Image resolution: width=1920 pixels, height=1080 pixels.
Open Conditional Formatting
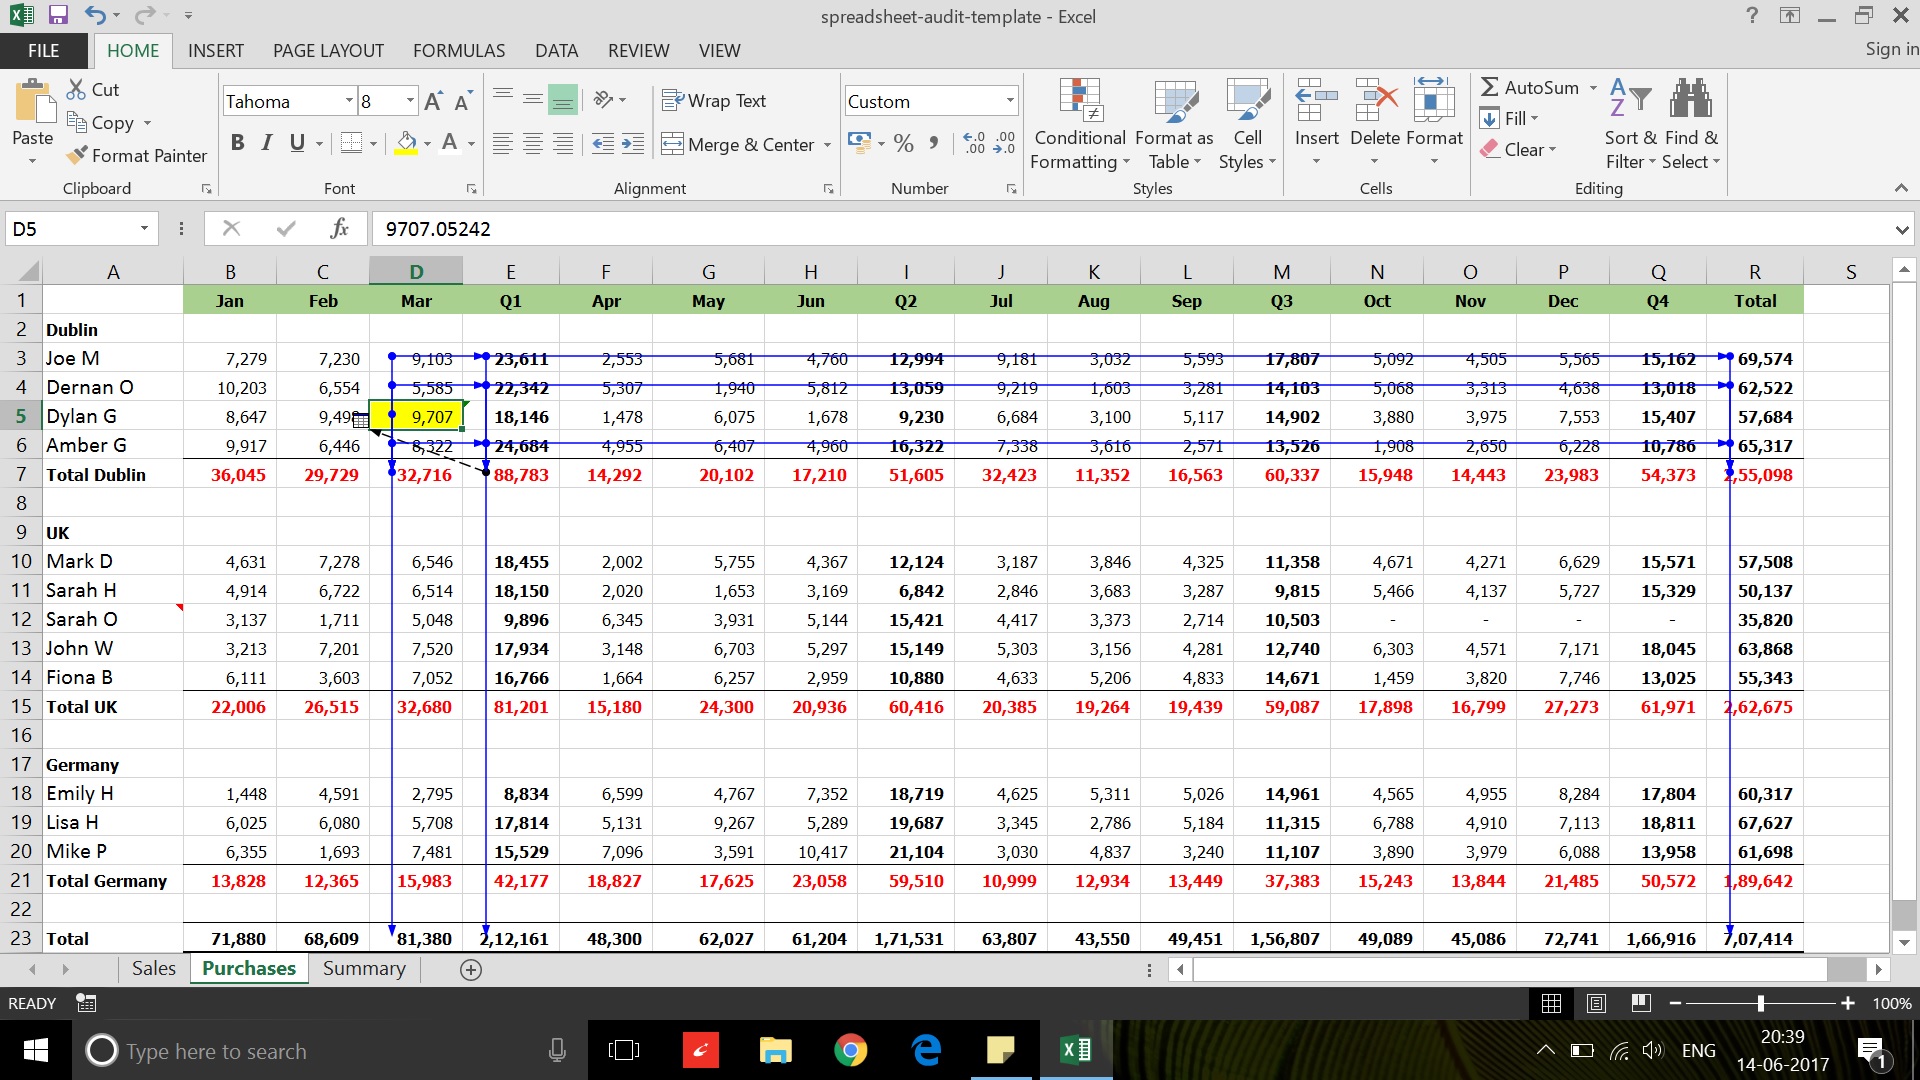click(1080, 124)
